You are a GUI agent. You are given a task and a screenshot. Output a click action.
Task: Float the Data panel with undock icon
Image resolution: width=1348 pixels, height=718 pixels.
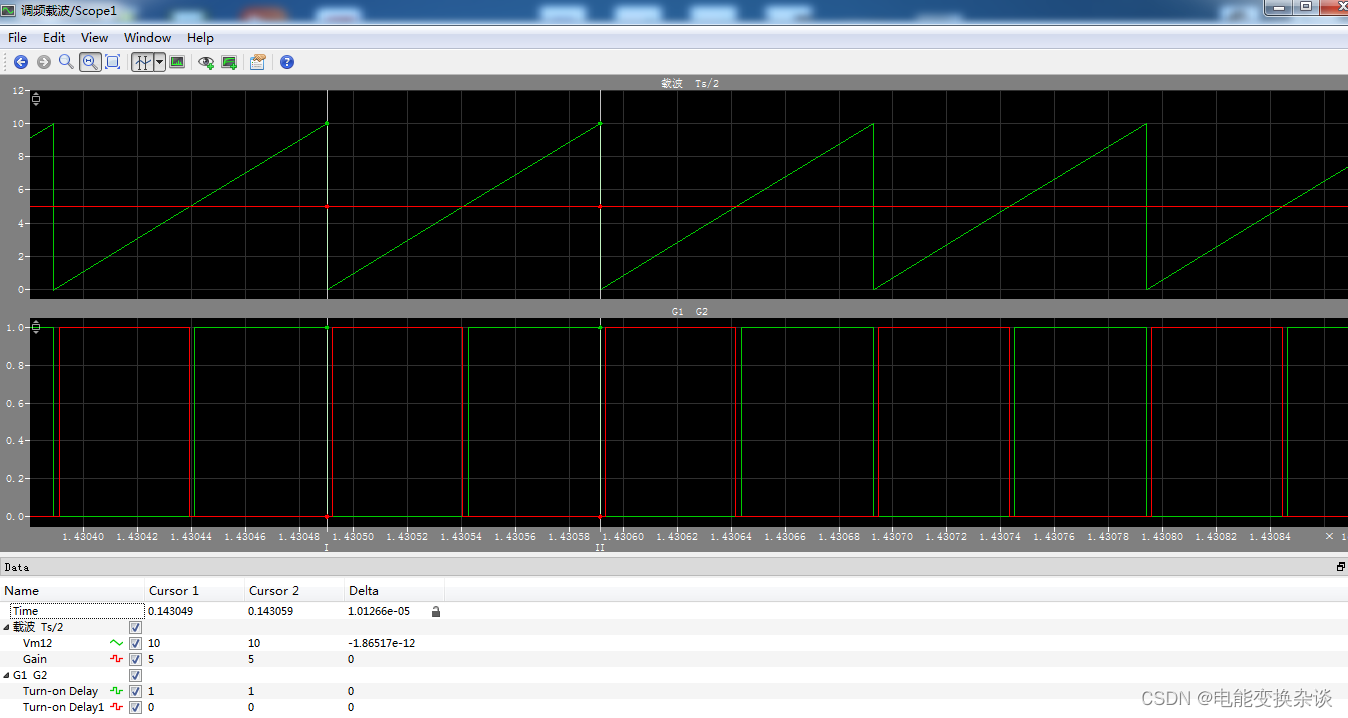1340,567
